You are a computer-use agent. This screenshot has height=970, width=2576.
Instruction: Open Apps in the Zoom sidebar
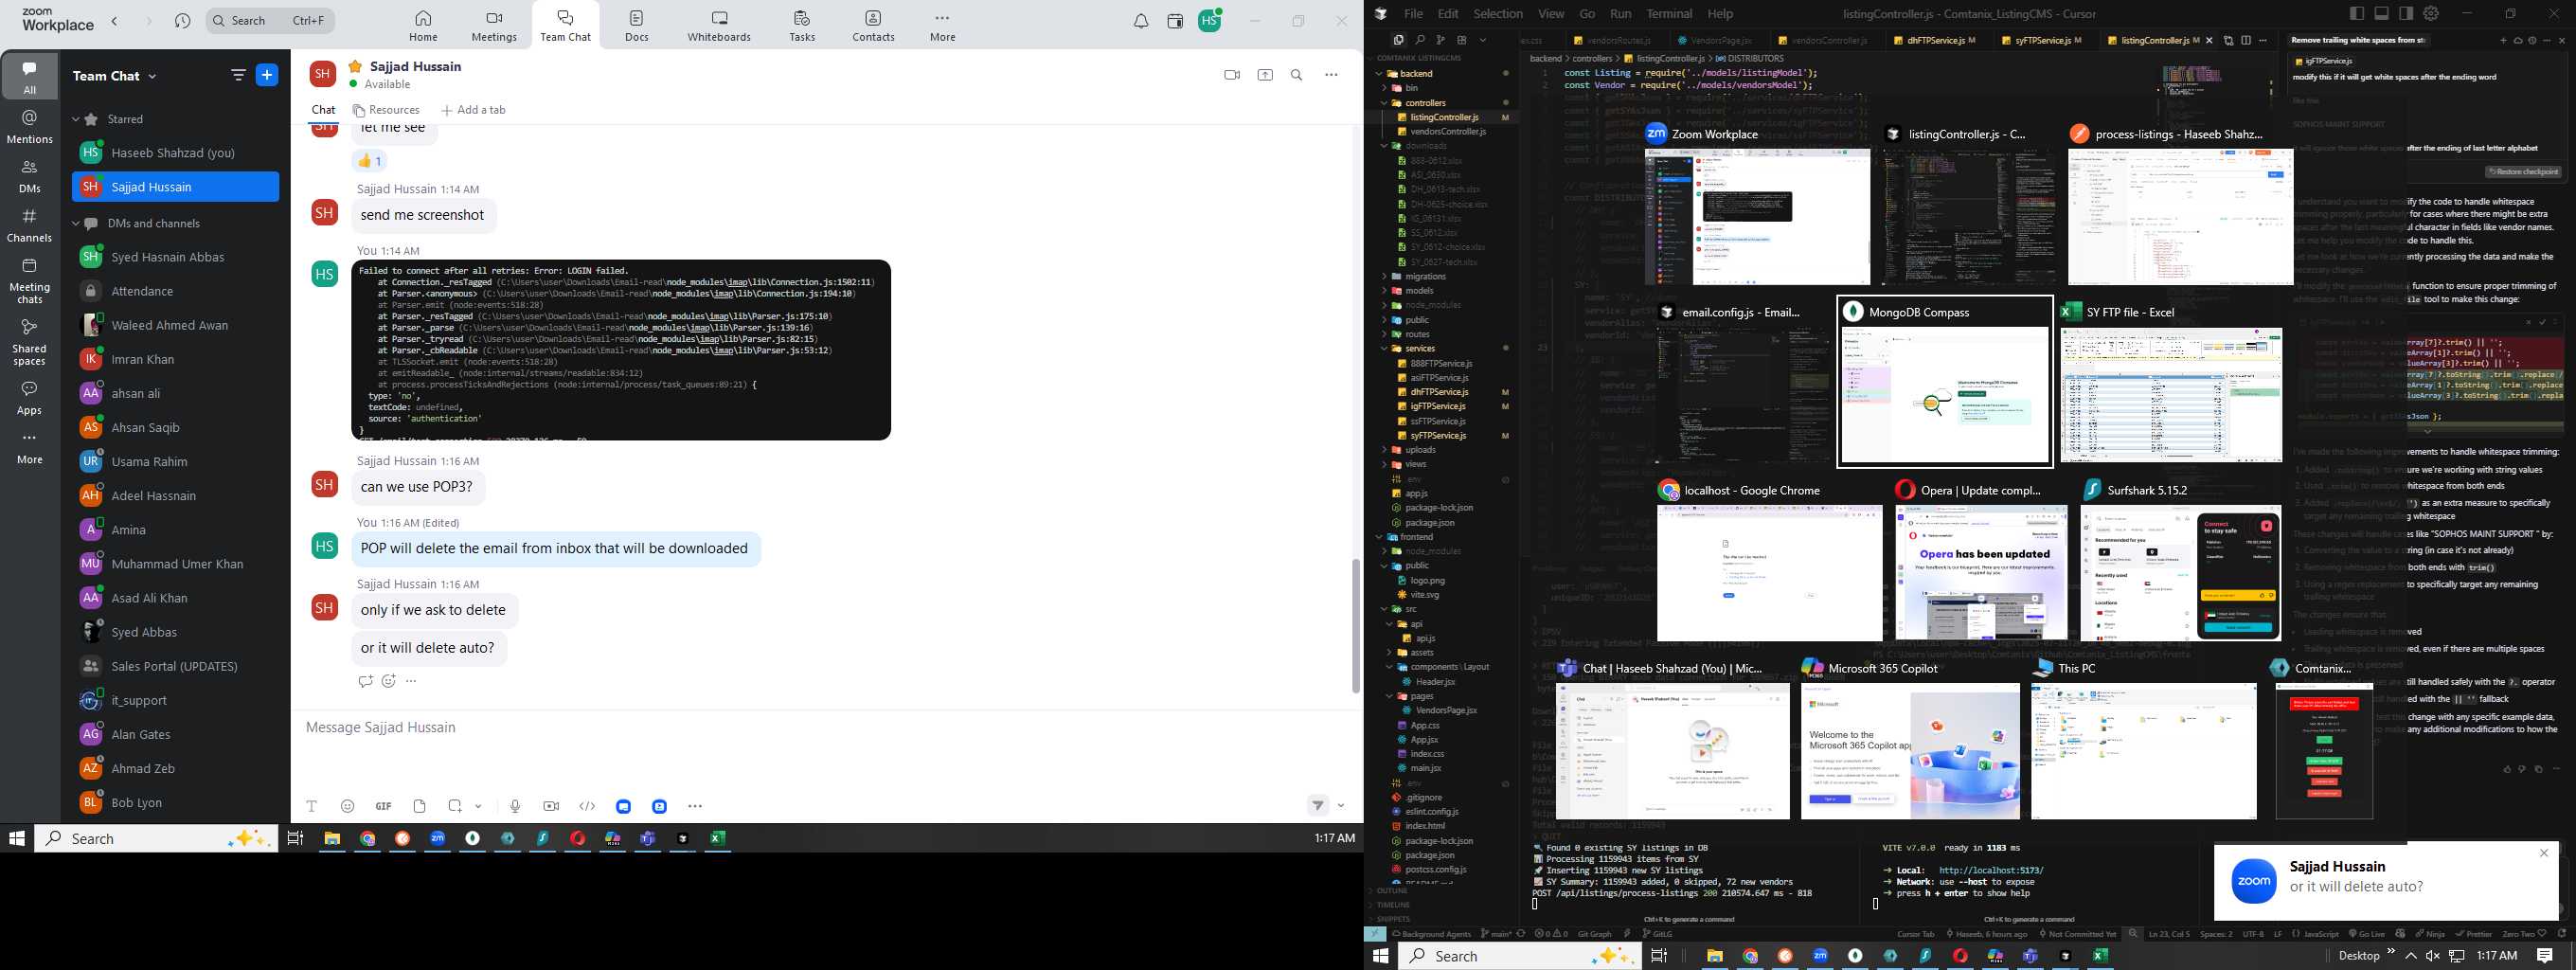(x=29, y=397)
